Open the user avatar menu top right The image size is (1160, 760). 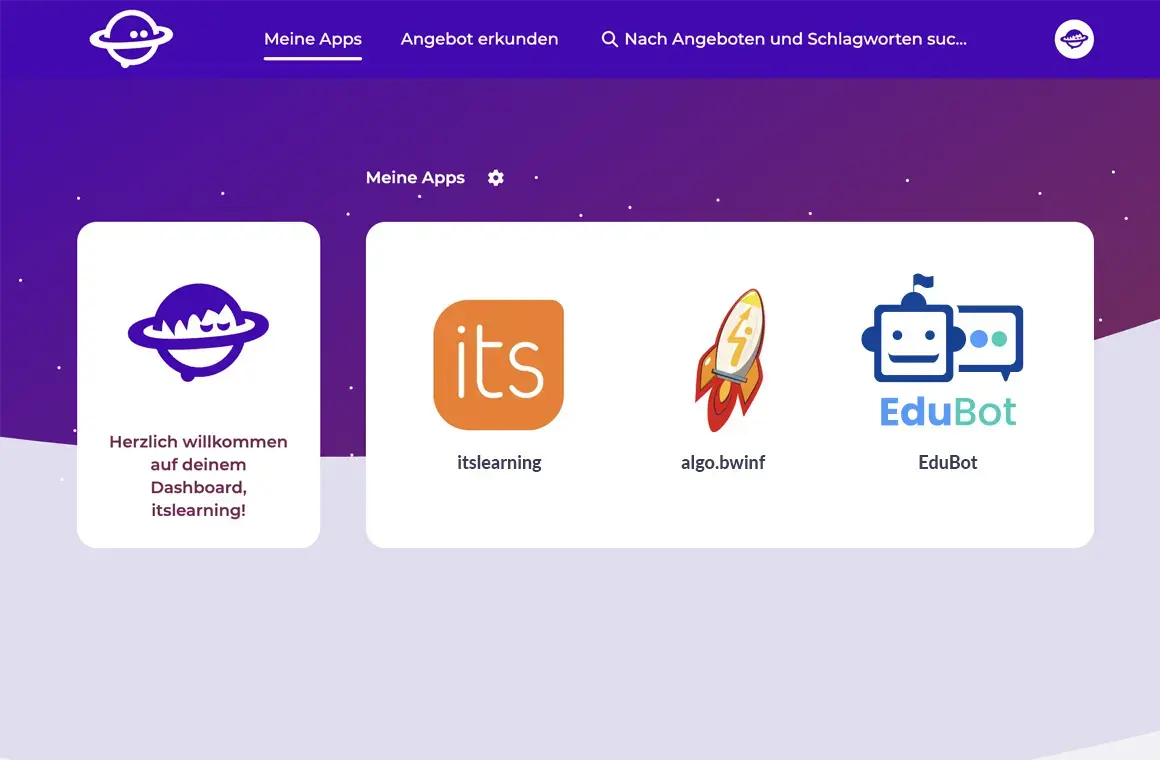[1074, 39]
